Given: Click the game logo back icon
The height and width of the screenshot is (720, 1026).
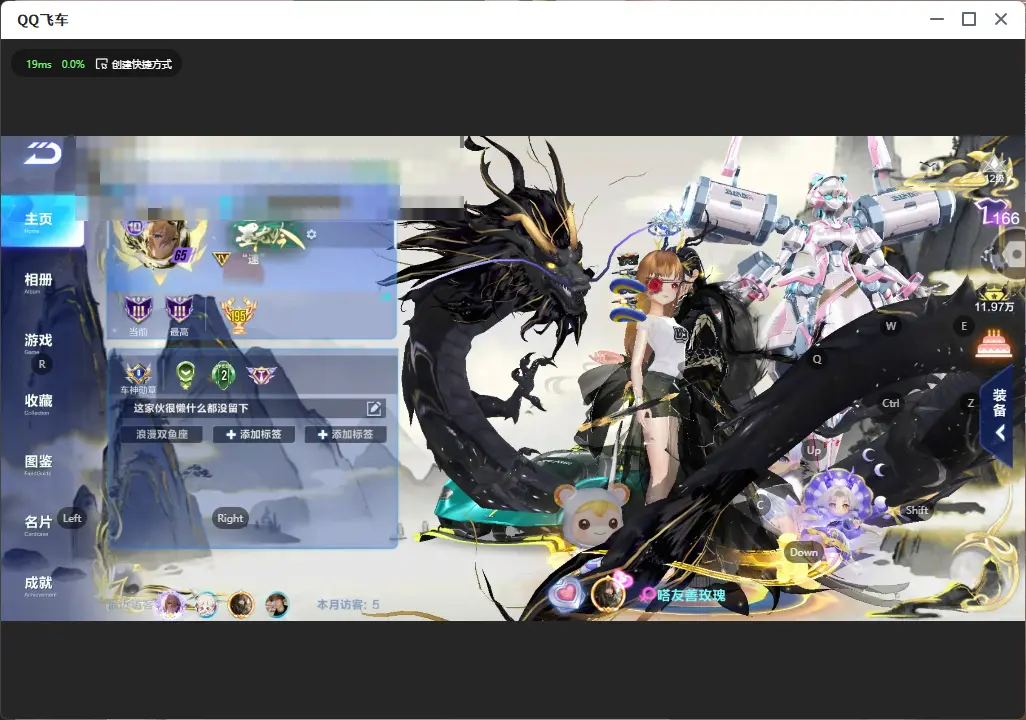Looking at the screenshot, I should (43, 152).
